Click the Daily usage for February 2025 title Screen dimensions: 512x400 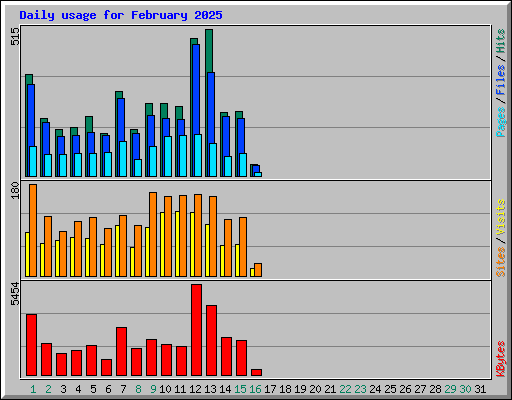pyautogui.click(x=121, y=15)
